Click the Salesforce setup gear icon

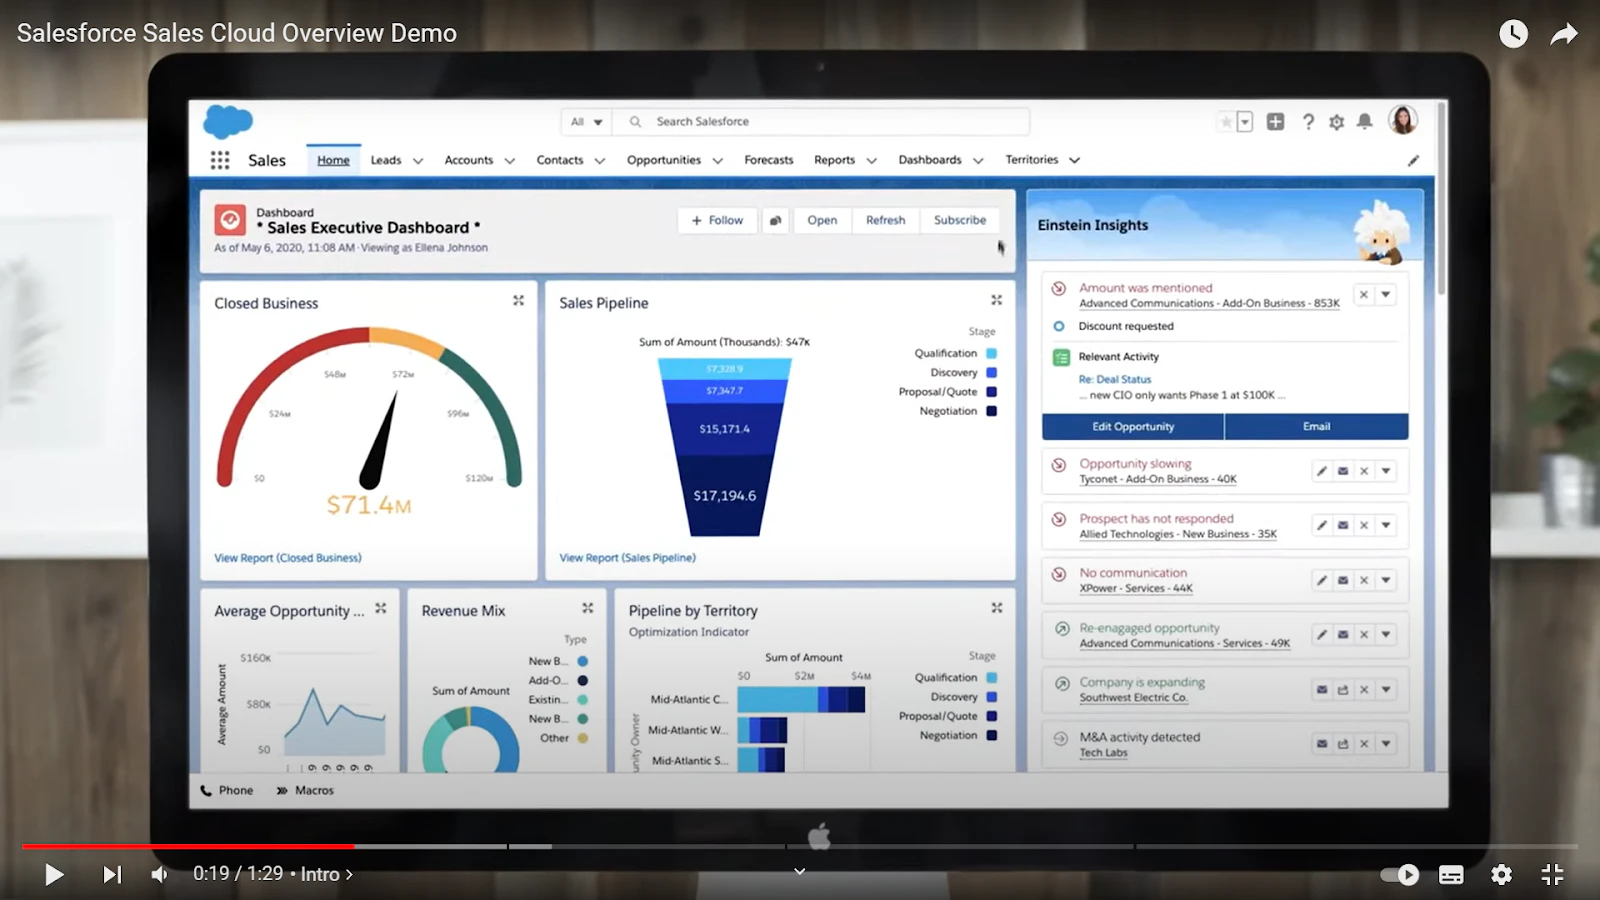pos(1336,122)
